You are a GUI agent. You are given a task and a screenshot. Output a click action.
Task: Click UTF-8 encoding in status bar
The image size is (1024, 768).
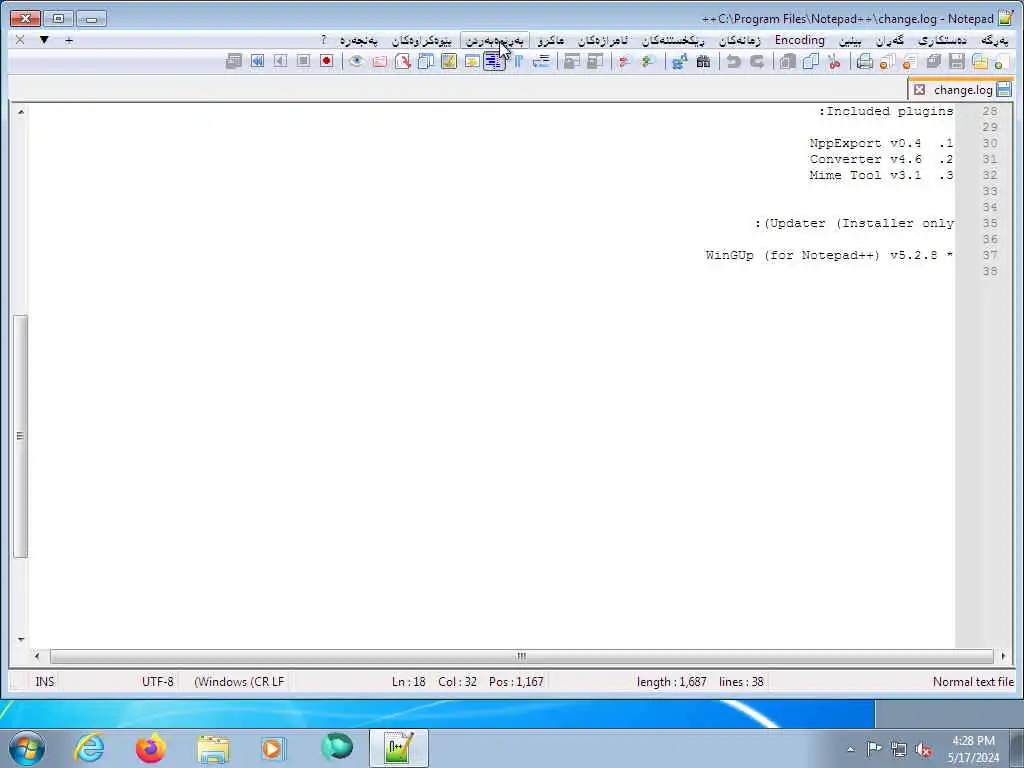click(157, 682)
